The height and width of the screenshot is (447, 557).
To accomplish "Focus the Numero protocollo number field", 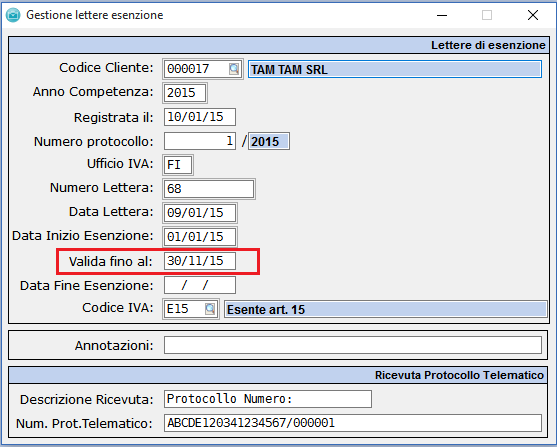I will click(200, 141).
